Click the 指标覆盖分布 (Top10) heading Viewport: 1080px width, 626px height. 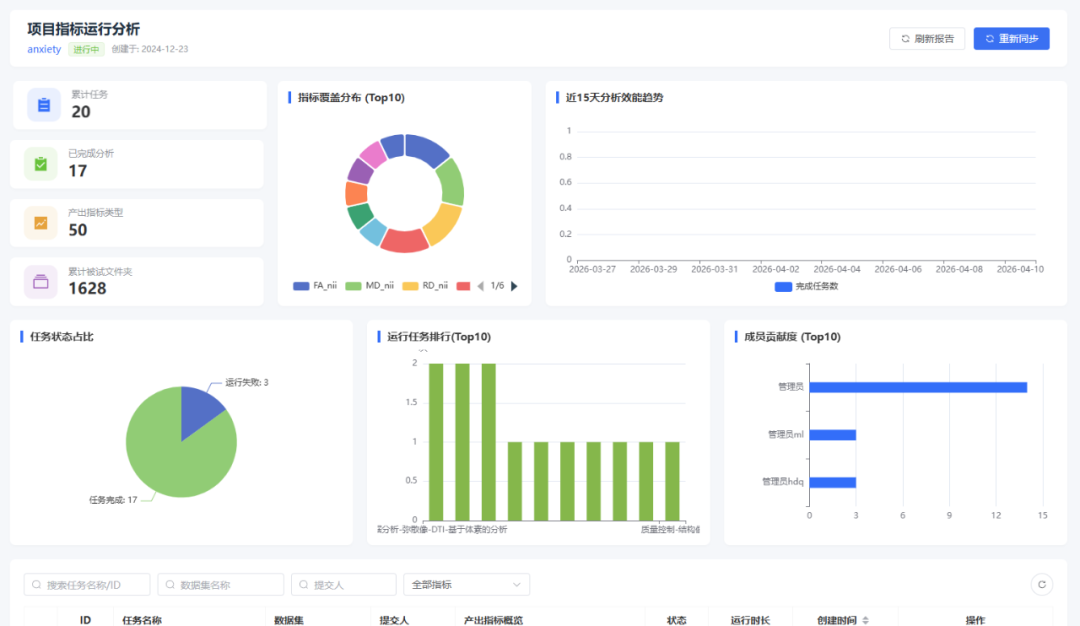click(351, 98)
